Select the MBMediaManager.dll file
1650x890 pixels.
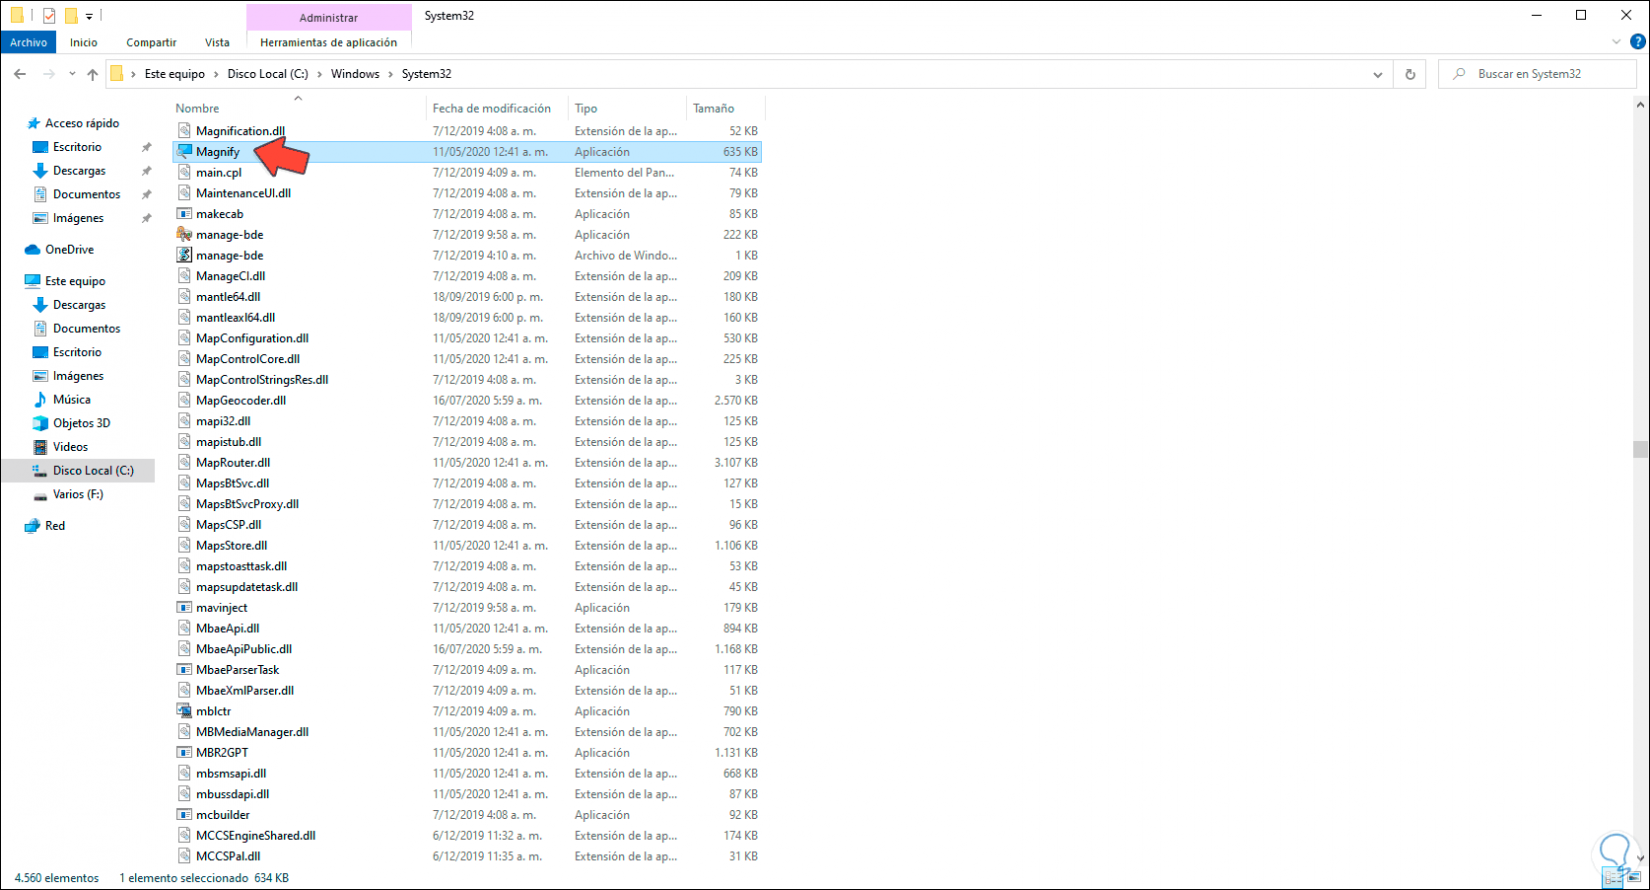[x=252, y=732]
